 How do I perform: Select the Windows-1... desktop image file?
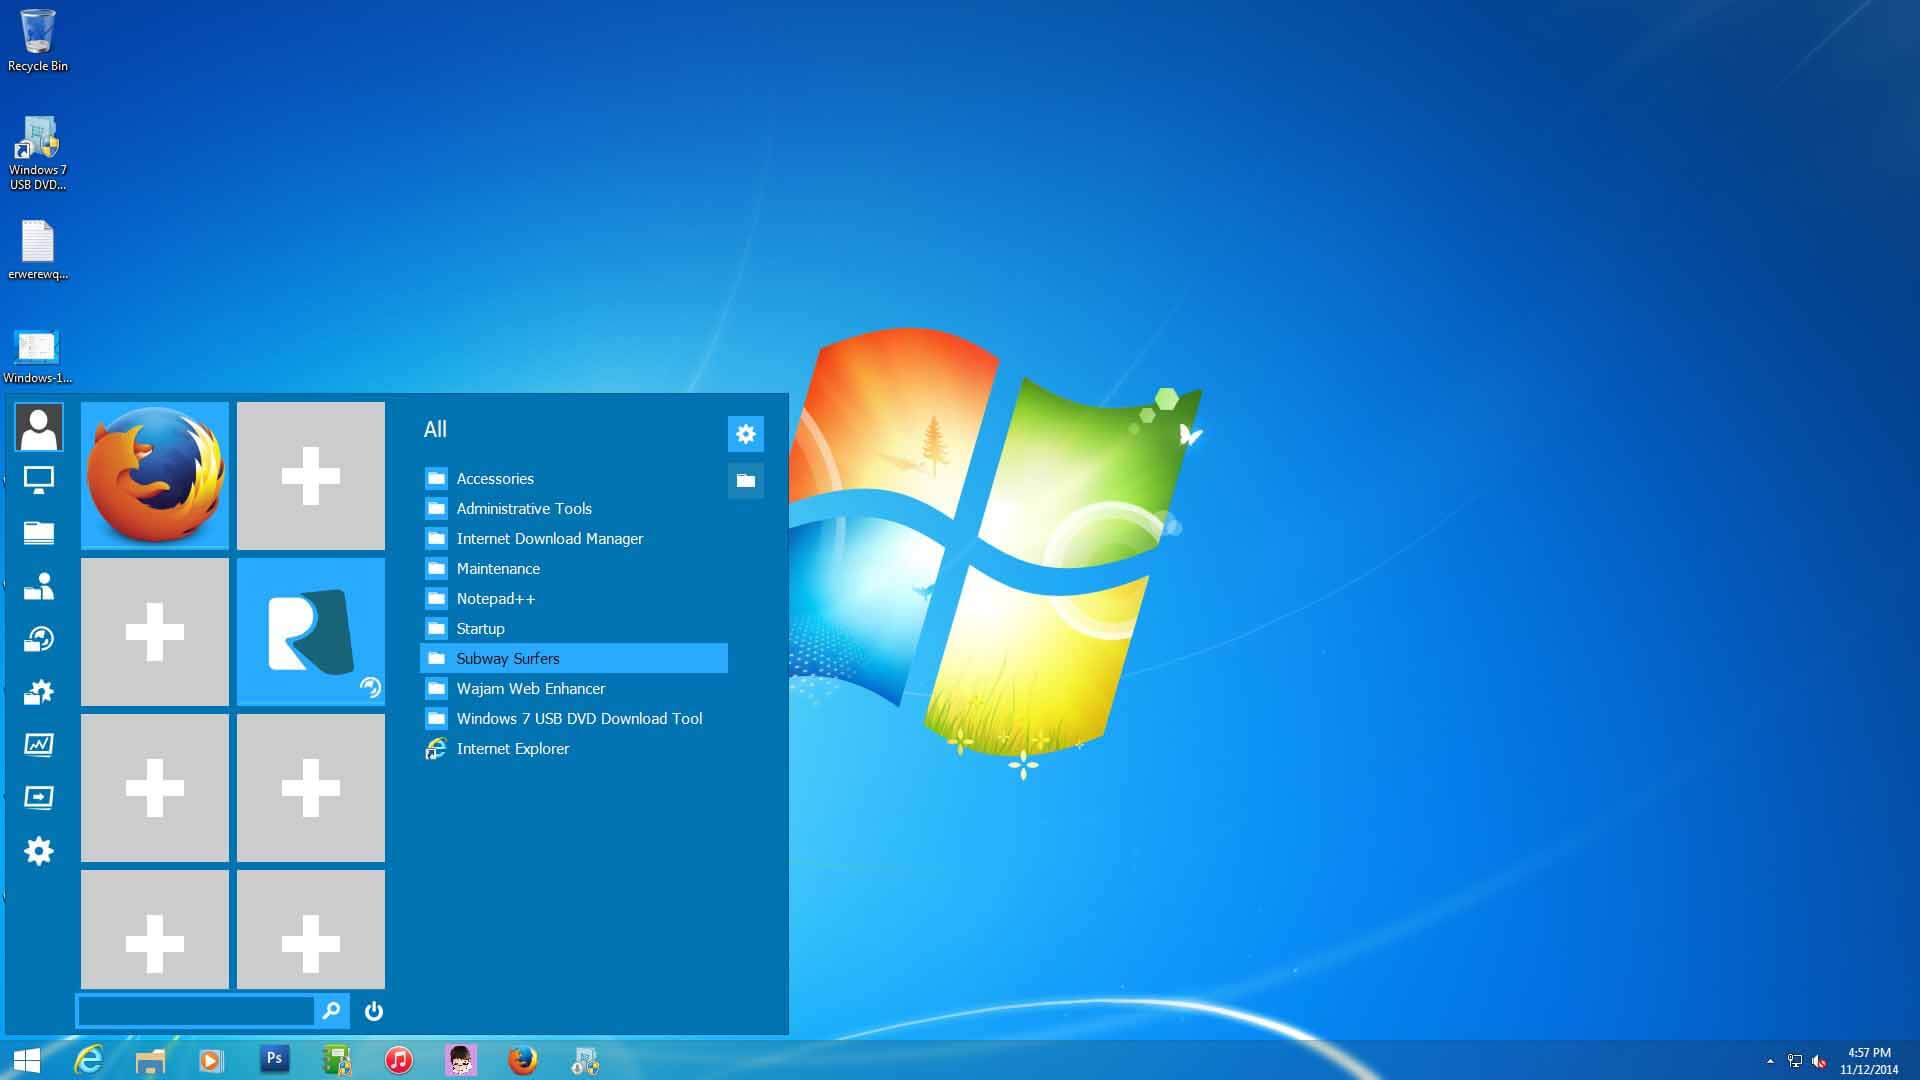click(x=38, y=357)
